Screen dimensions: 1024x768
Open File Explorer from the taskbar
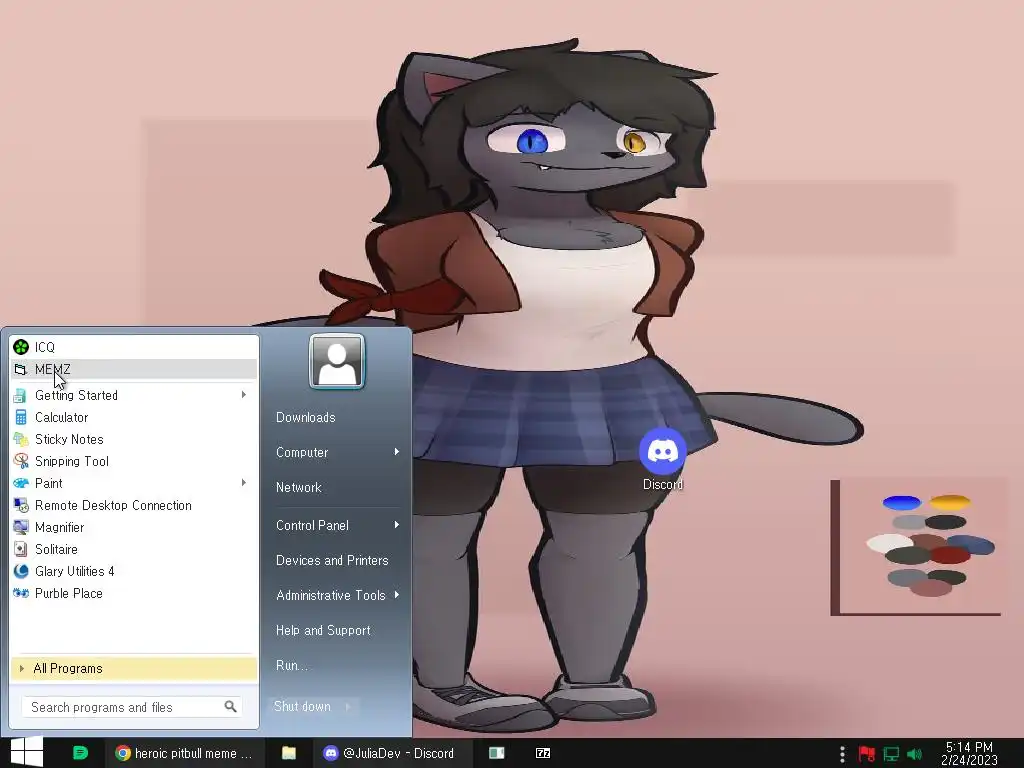pos(289,753)
